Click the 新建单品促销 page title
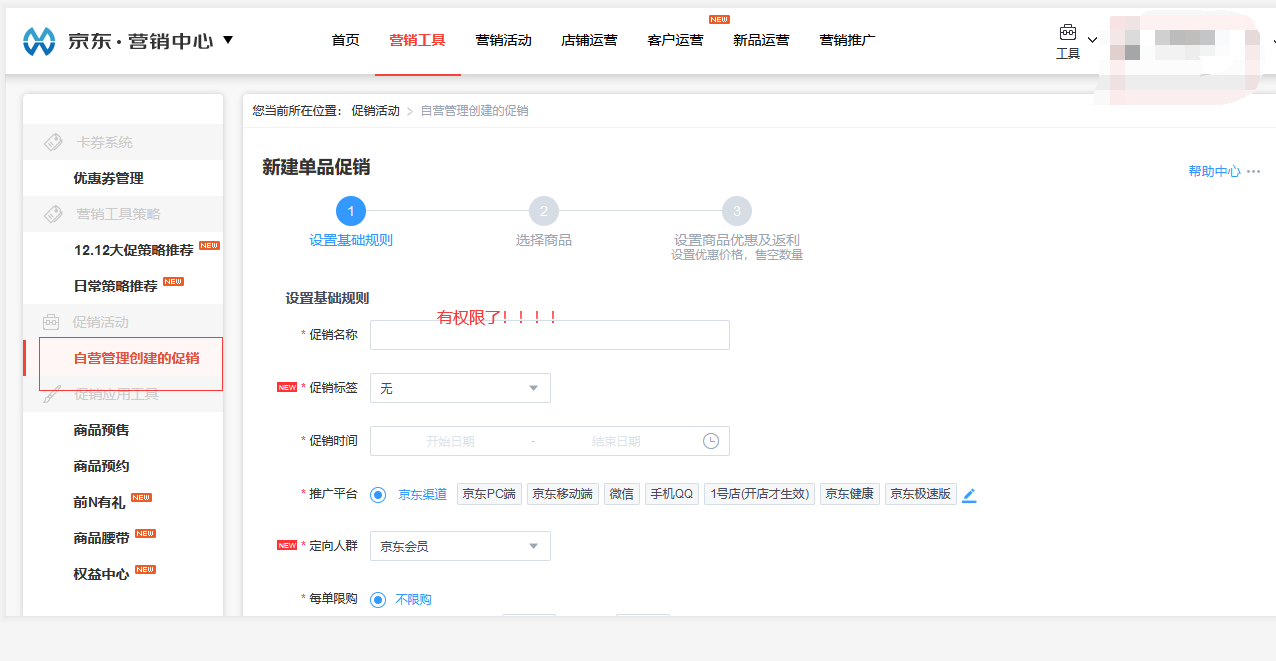 tap(316, 167)
